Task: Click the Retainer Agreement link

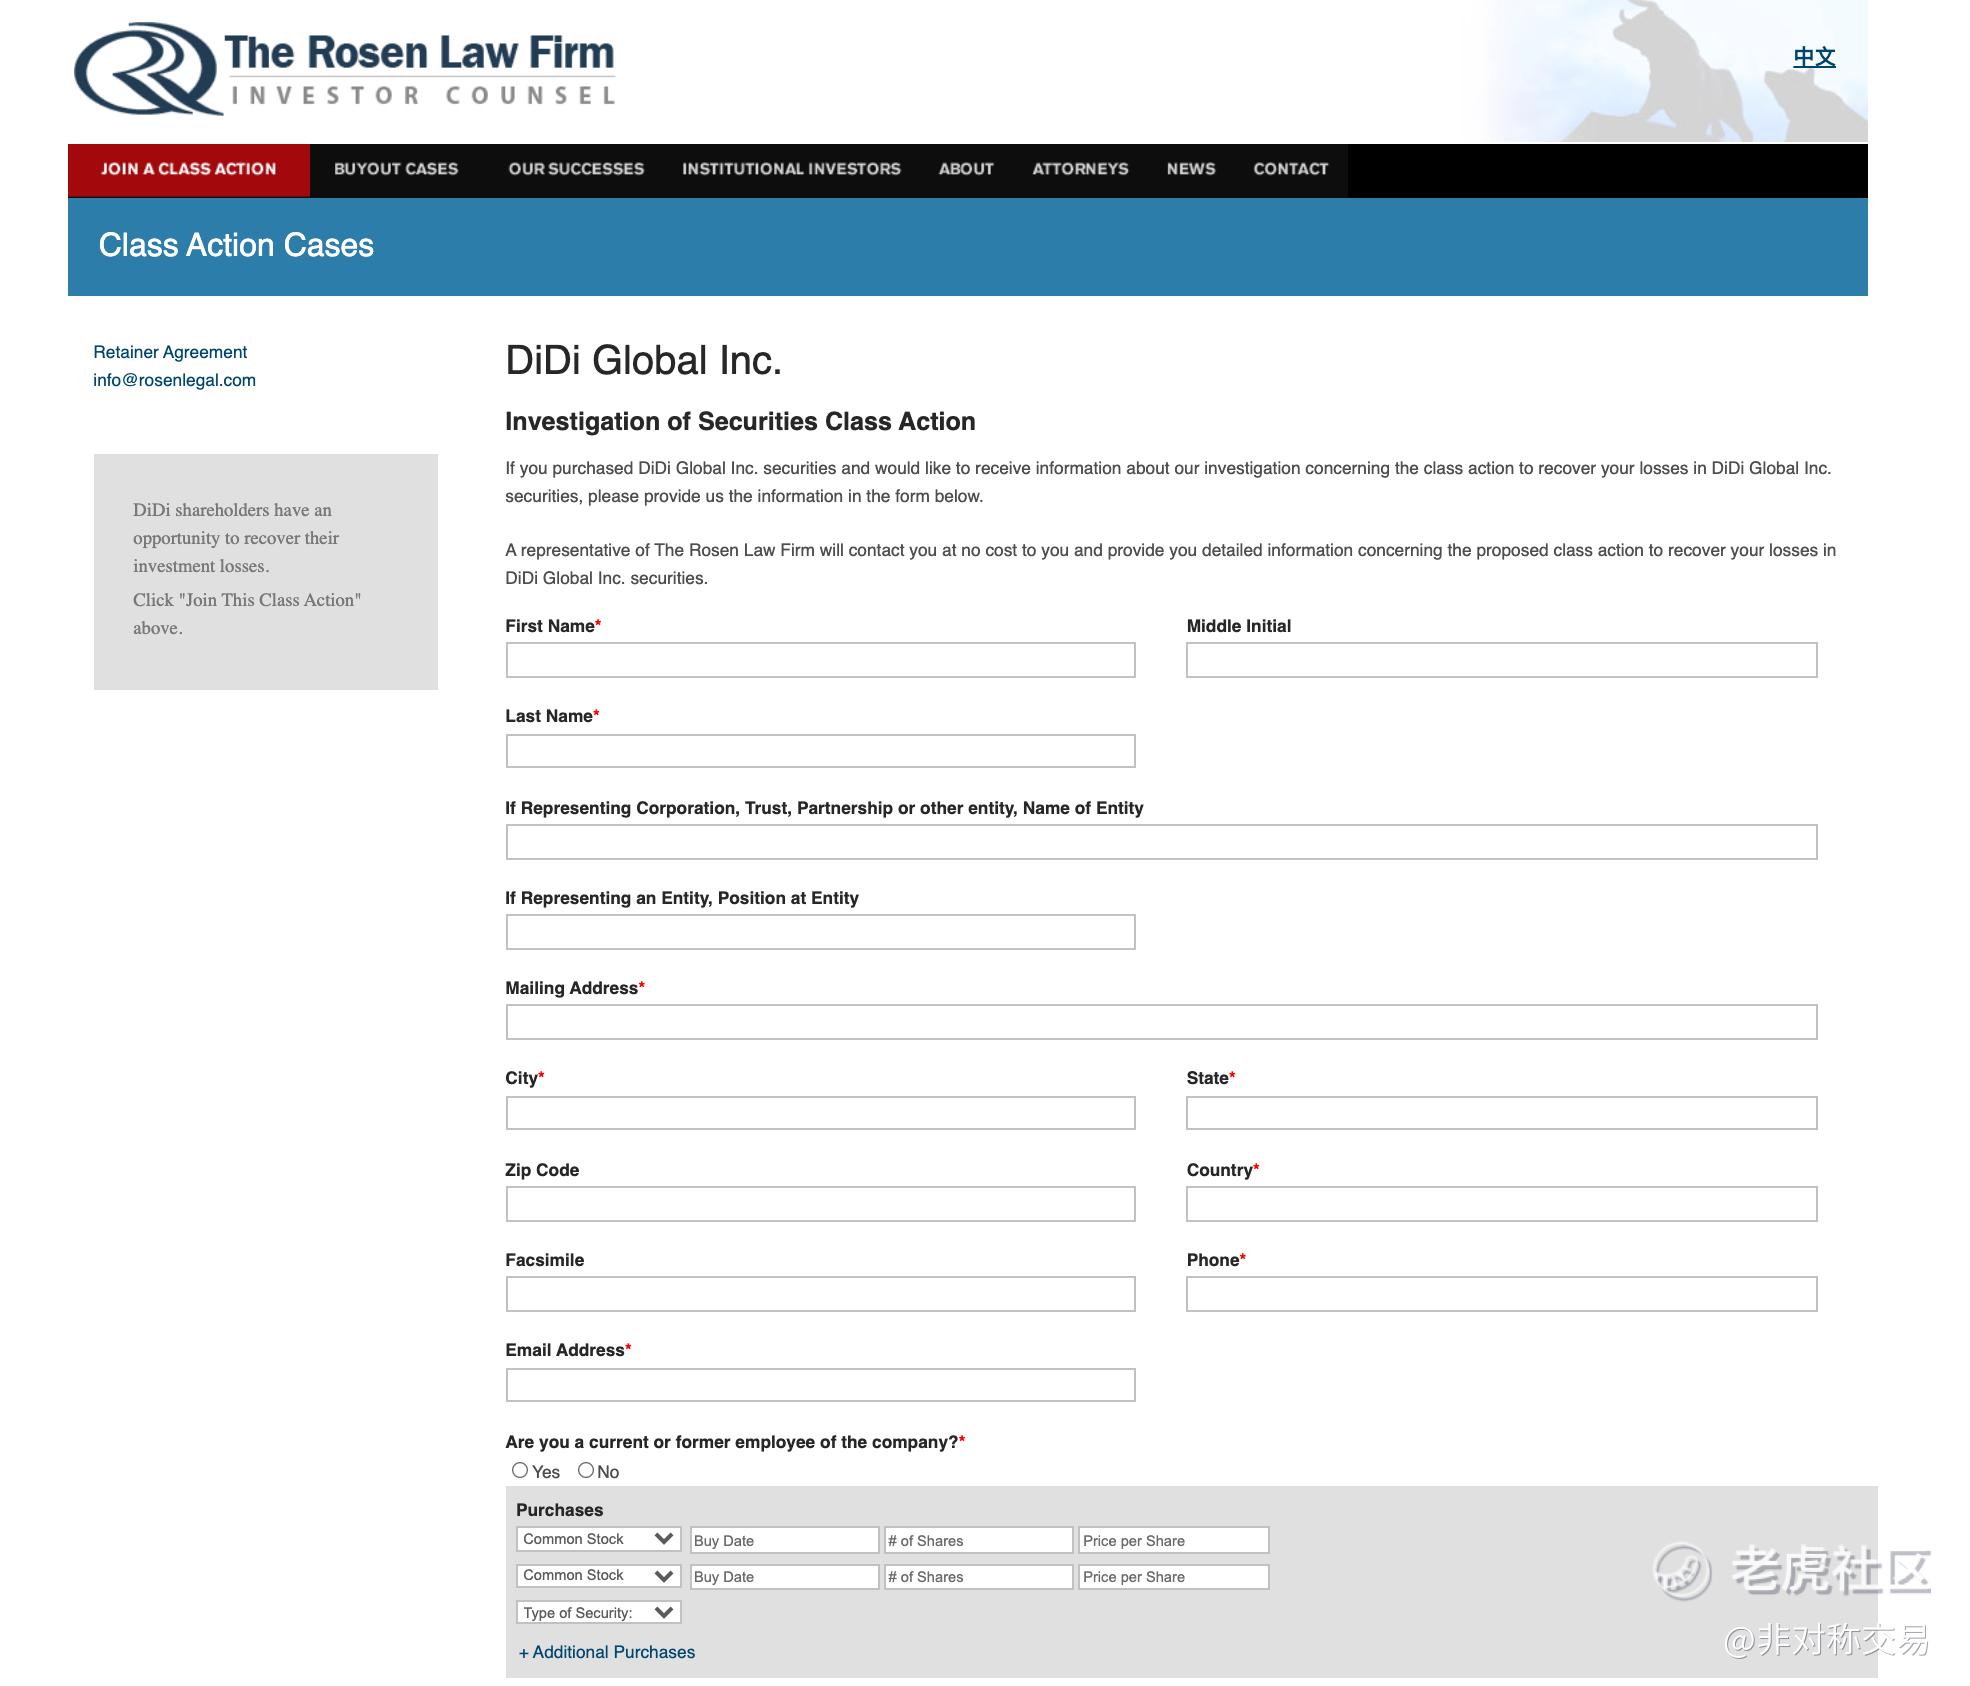Action: pos(170,352)
